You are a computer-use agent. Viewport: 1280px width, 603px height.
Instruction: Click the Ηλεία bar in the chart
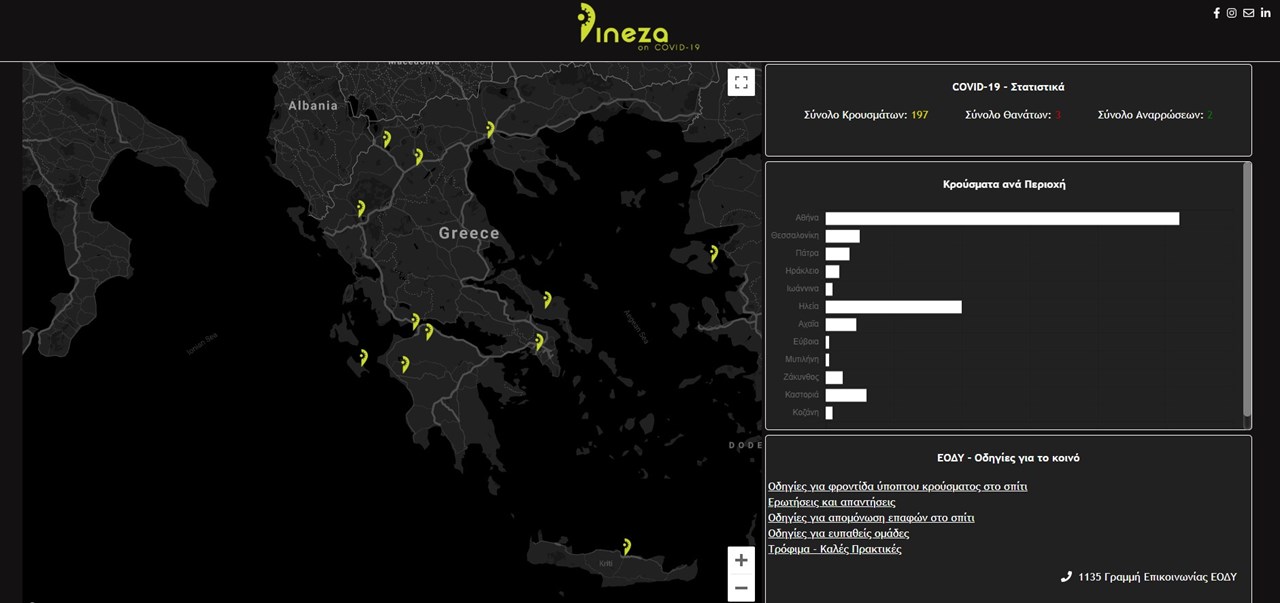click(x=893, y=307)
